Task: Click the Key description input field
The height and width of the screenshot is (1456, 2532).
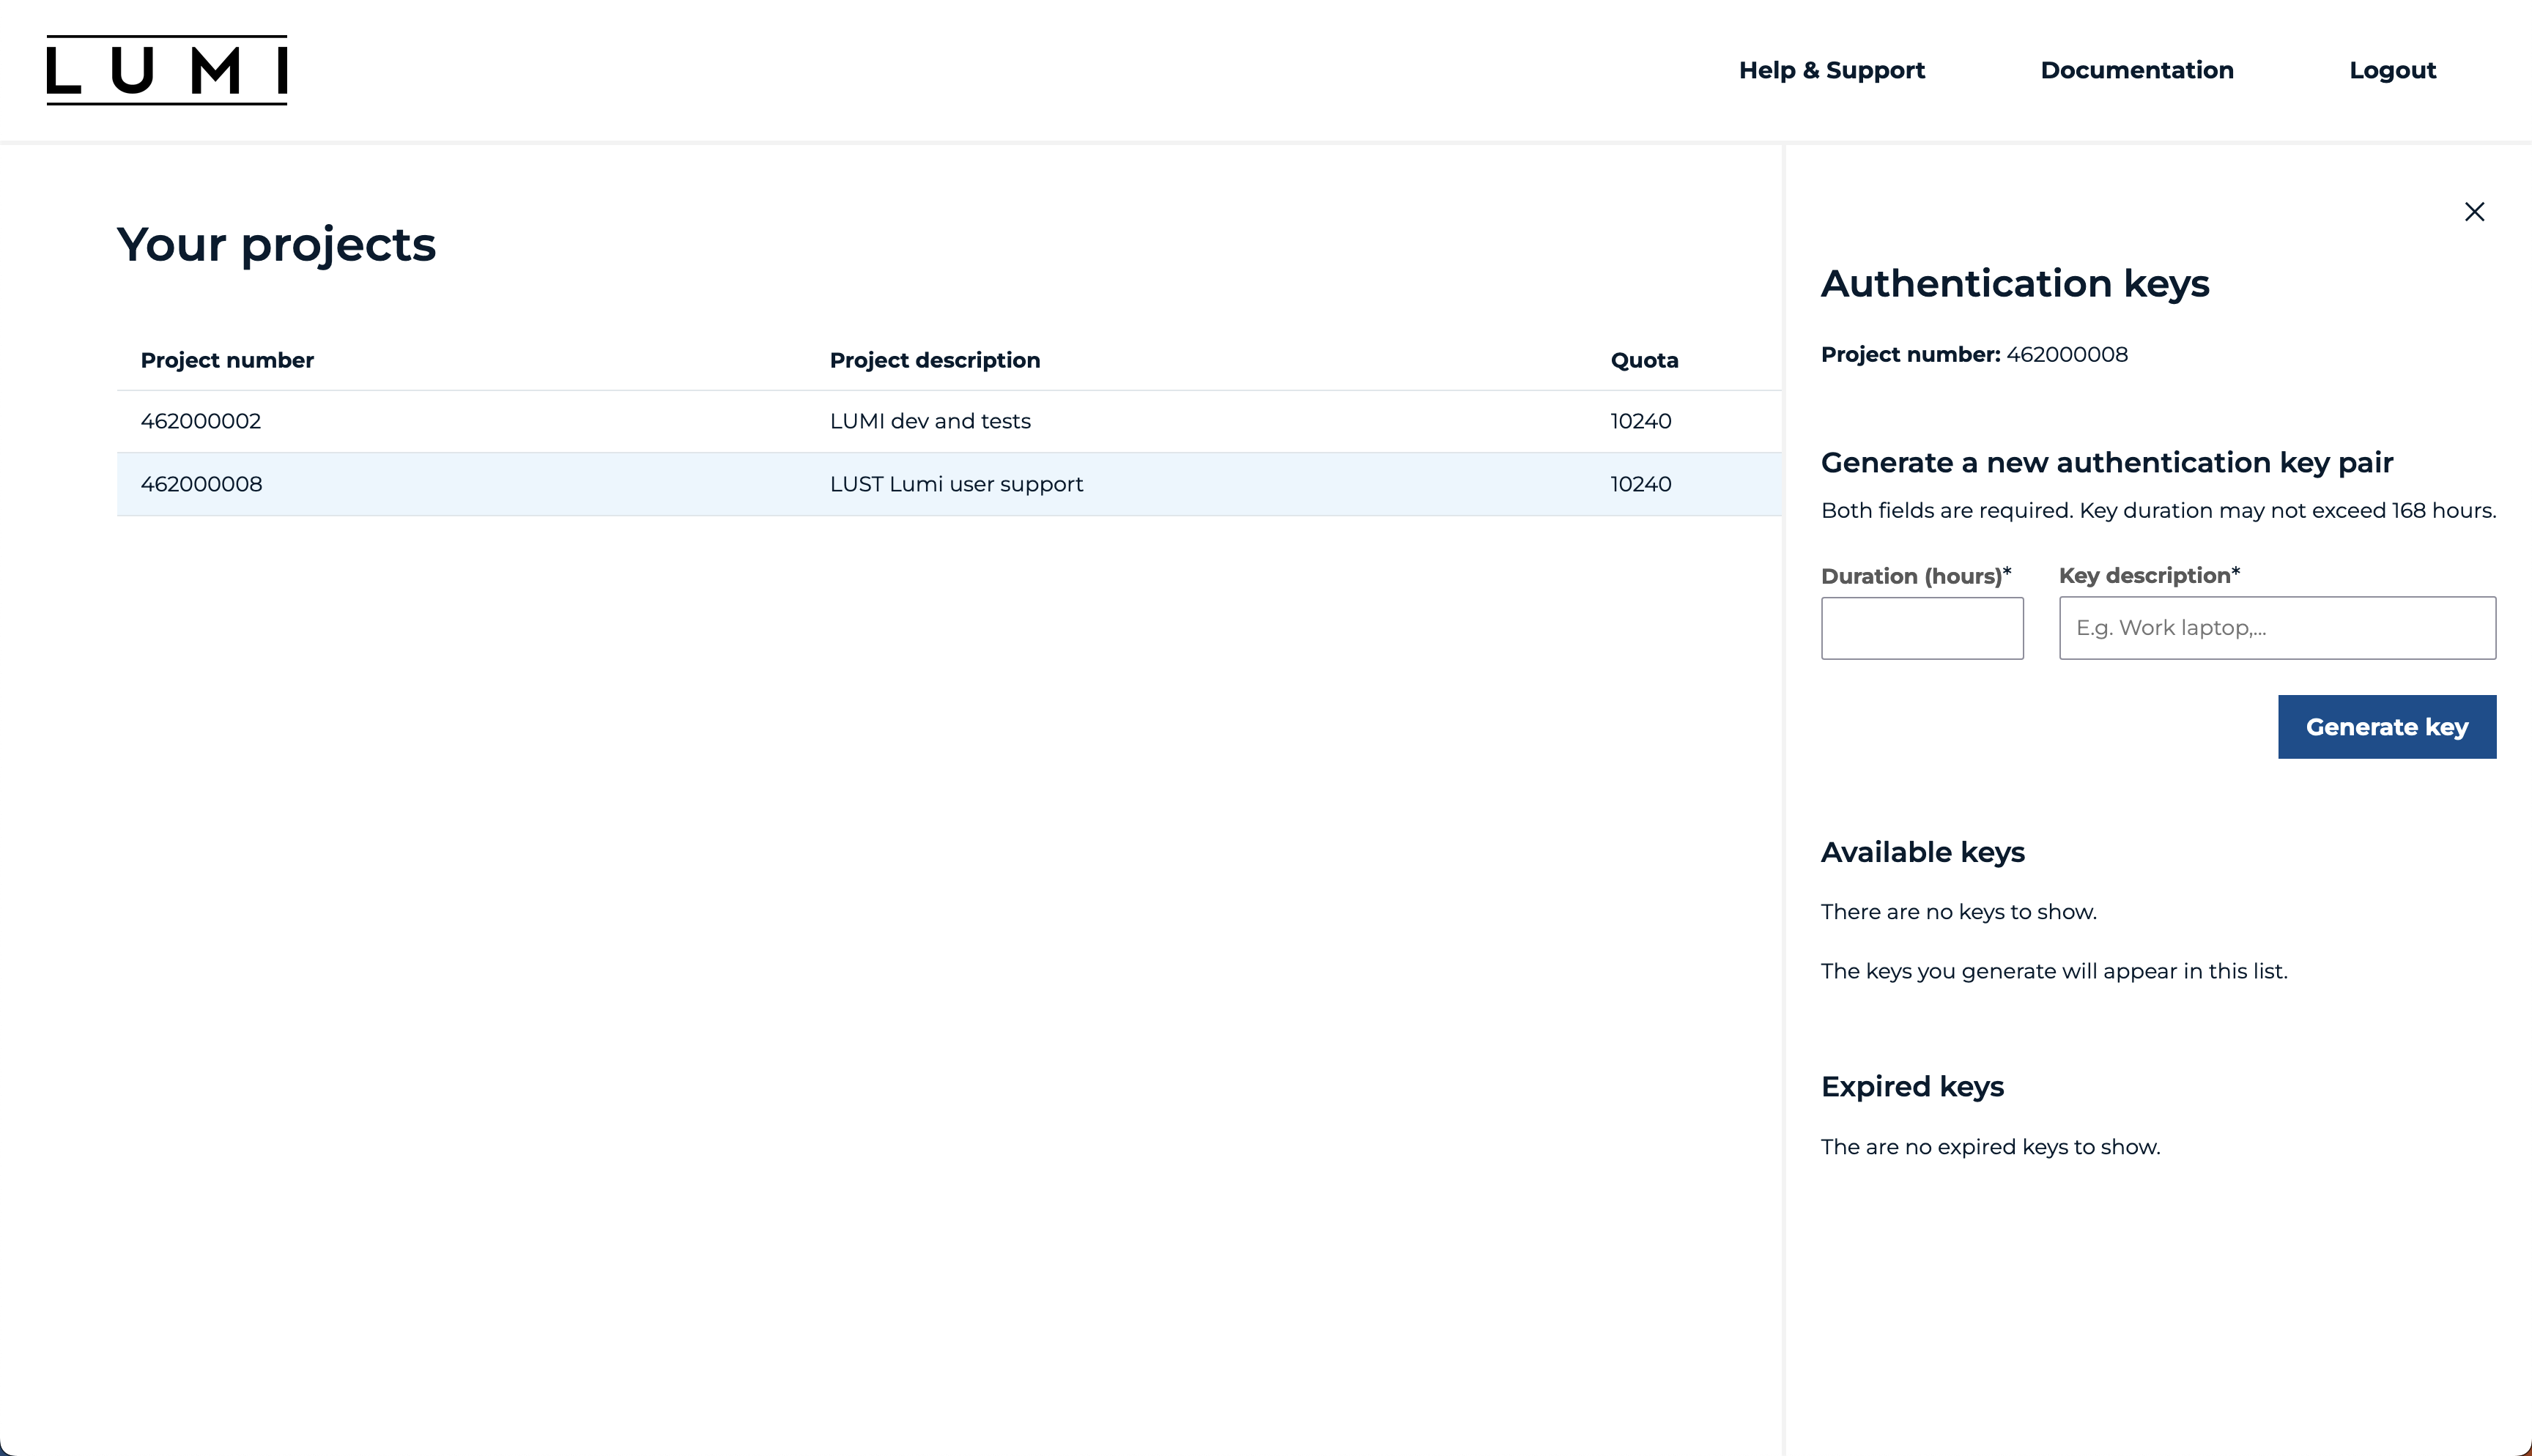Action: click(x=2276, y=627)
